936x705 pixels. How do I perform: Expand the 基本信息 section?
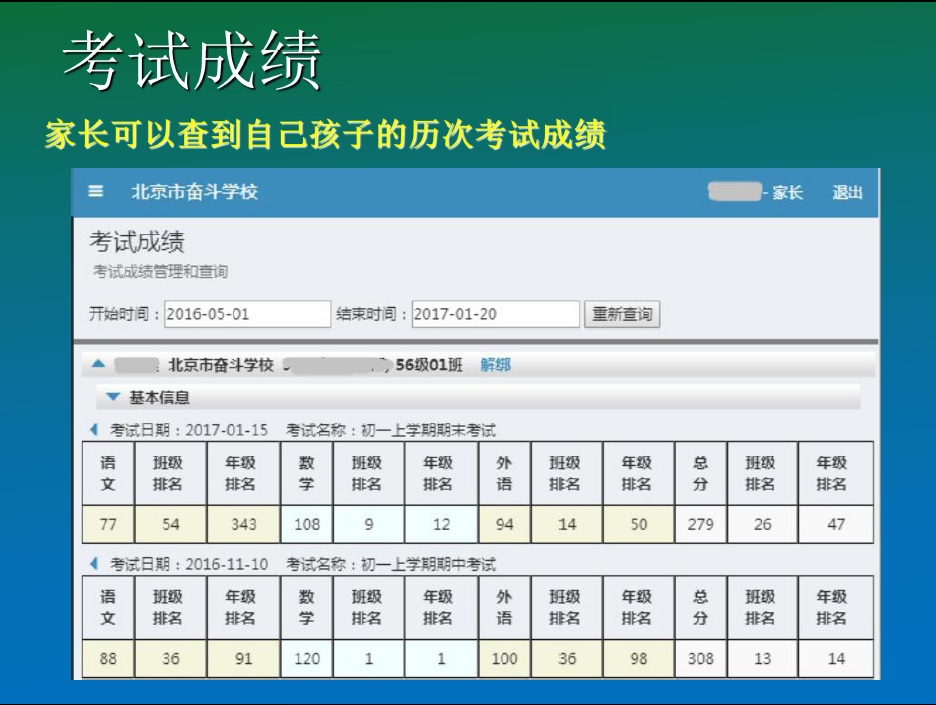click(x=114, y=398)
